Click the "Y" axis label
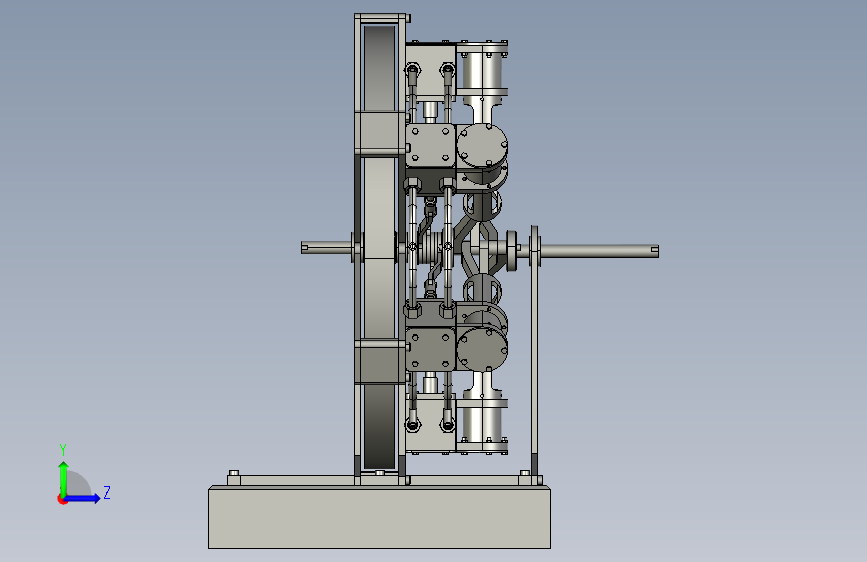867x562 pixels. click(63, 449)
